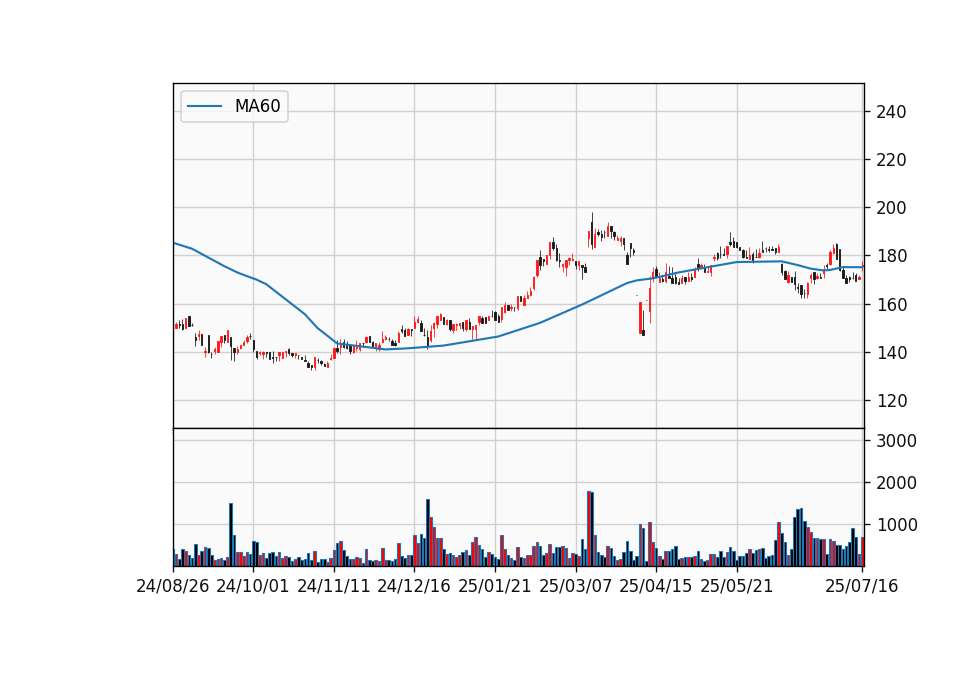960x690 pixels.
Task: Click the 140 price axis label
Action: tap(891, 353)
